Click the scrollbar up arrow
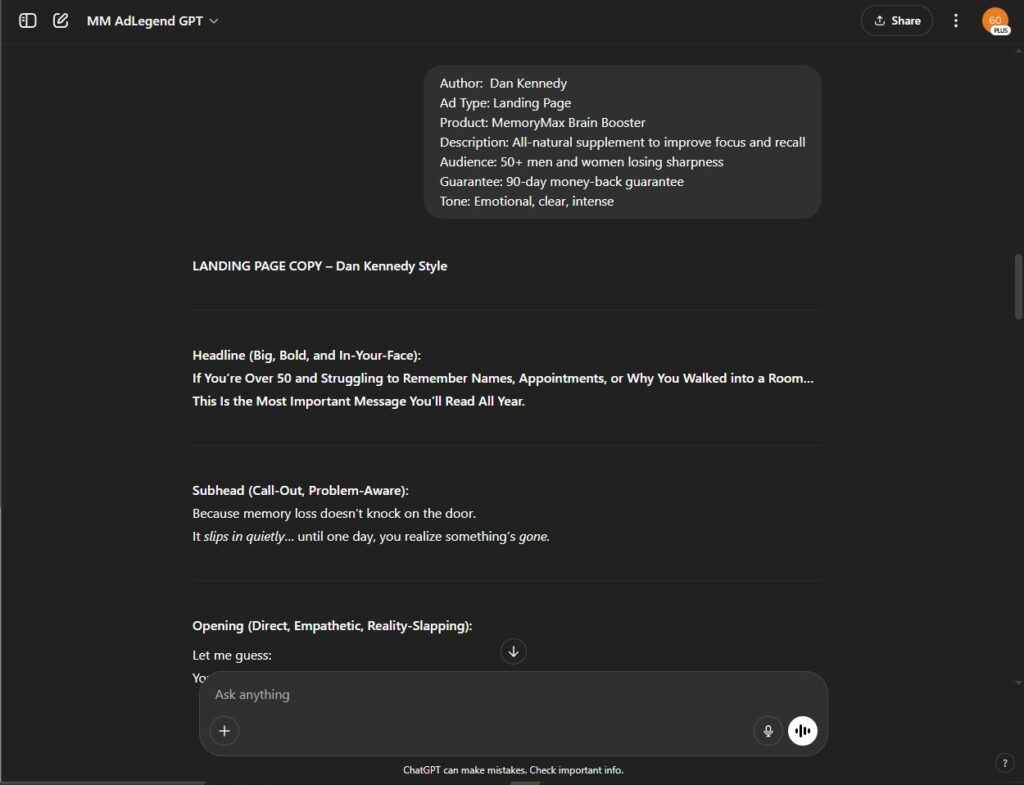The height and width of the screenshot is (785, 1024). pyautogui.click(x=1018, y=50)
